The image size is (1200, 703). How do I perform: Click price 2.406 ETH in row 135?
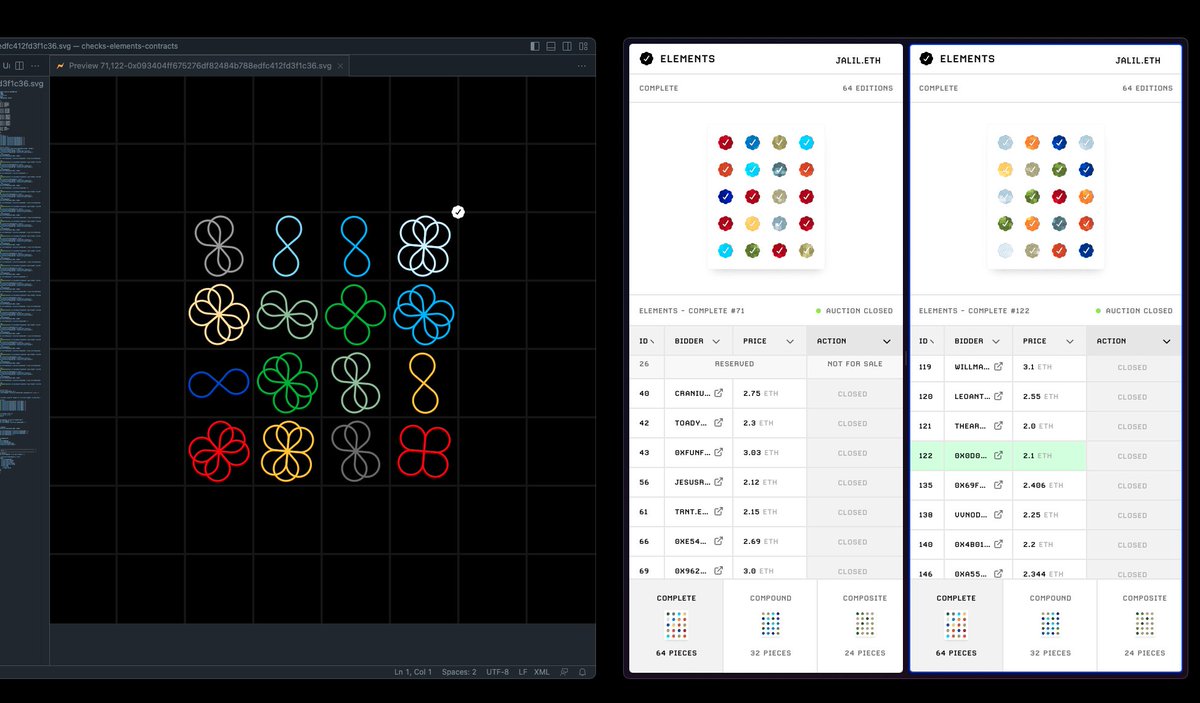point(1042,485)
